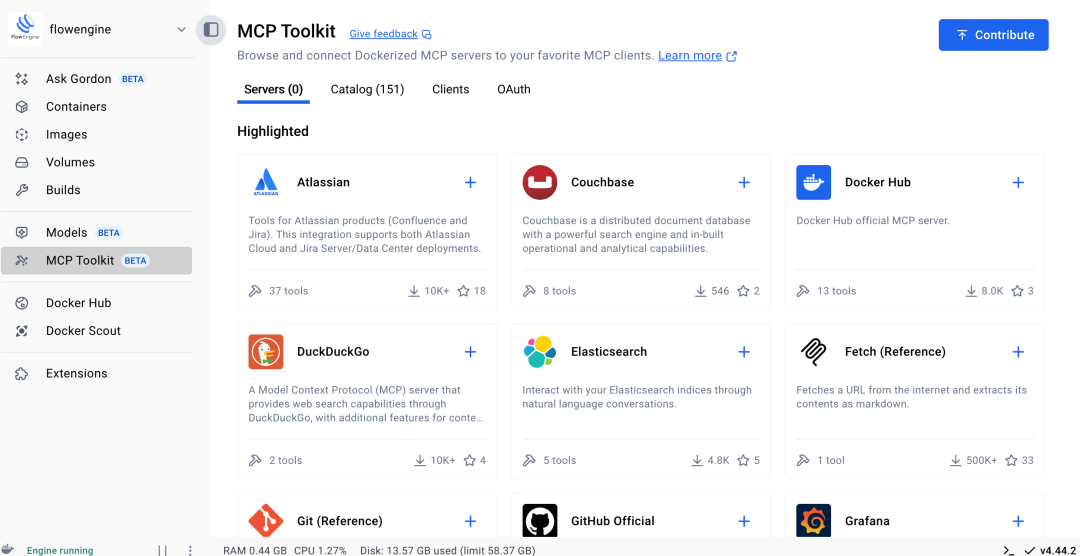
Task: Add the Elasticsearch server with plus
Action: 744,351
